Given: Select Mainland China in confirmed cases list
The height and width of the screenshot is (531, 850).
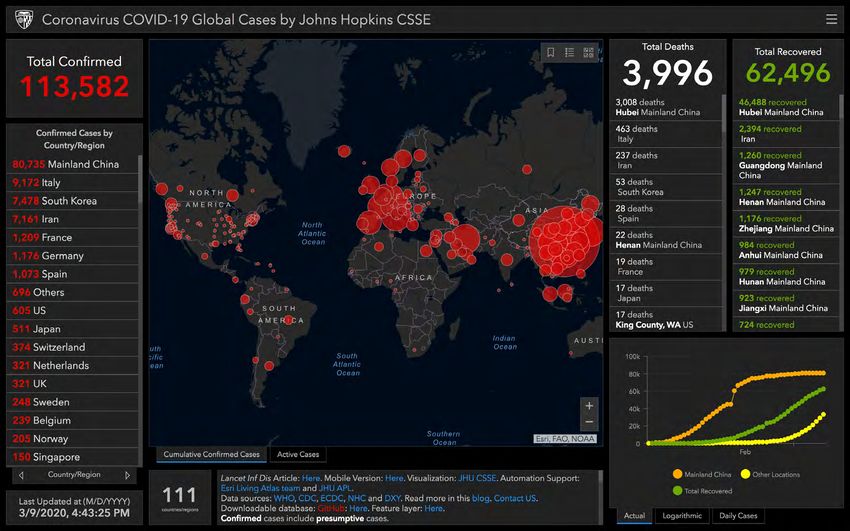Looking at the screenshot, I should tap(73, 164).
